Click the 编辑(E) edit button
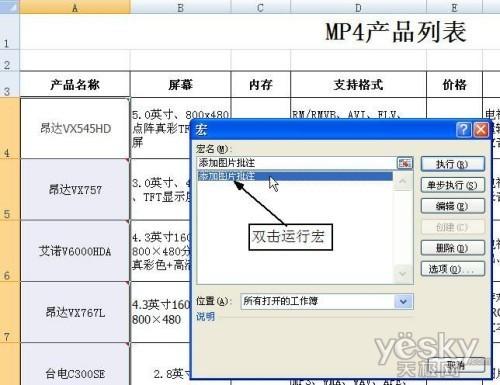The height and width of the screenshot is (385, 500). coord(453,206)
